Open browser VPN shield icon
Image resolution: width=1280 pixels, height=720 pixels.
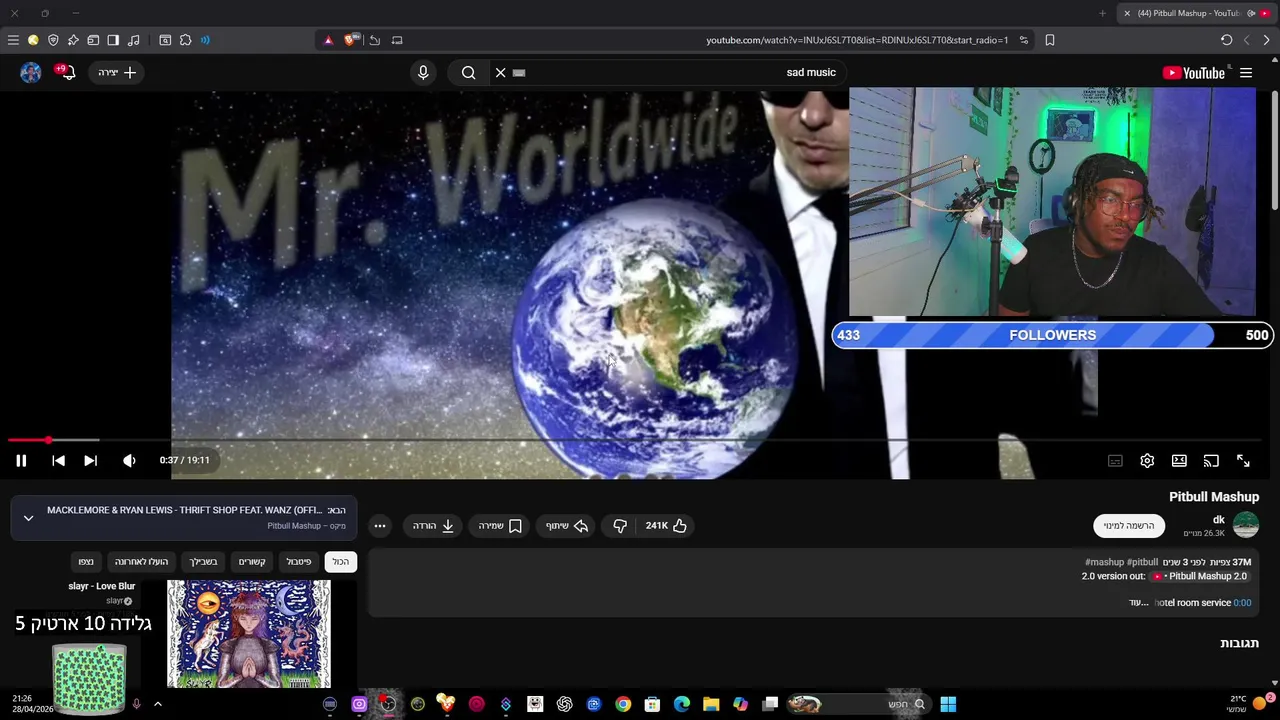(53, 40)
